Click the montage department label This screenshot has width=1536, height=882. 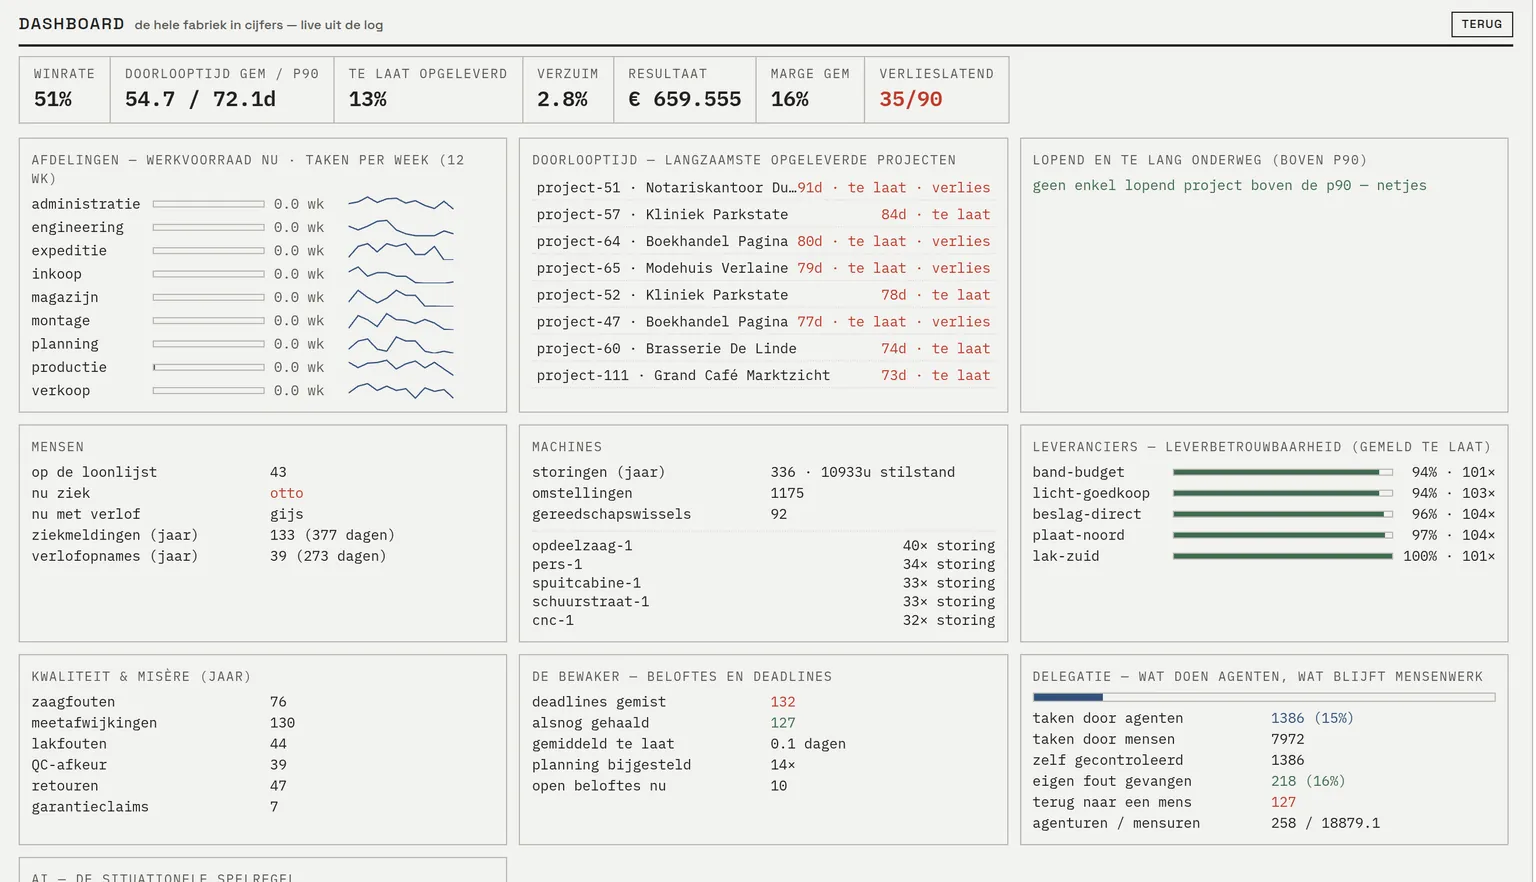click(61, 320)
